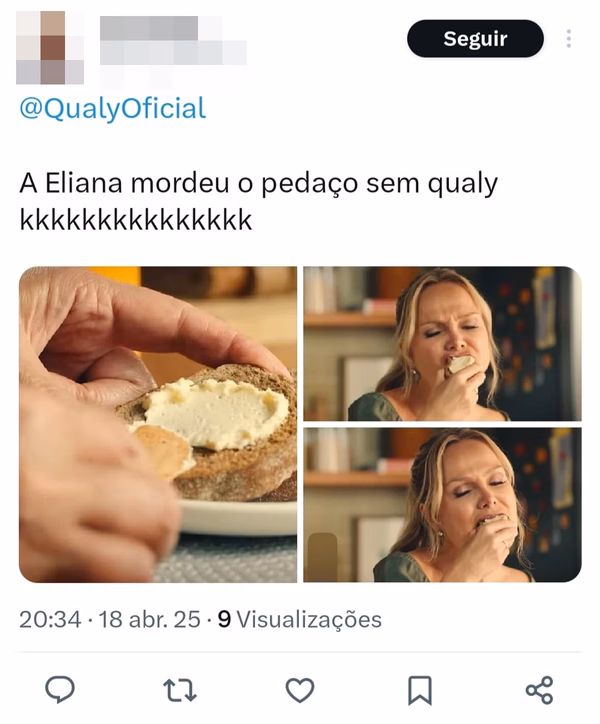Open the bottom-right woman eating image
The width and height of the screenshot is (600, 724).
point(442,505)
